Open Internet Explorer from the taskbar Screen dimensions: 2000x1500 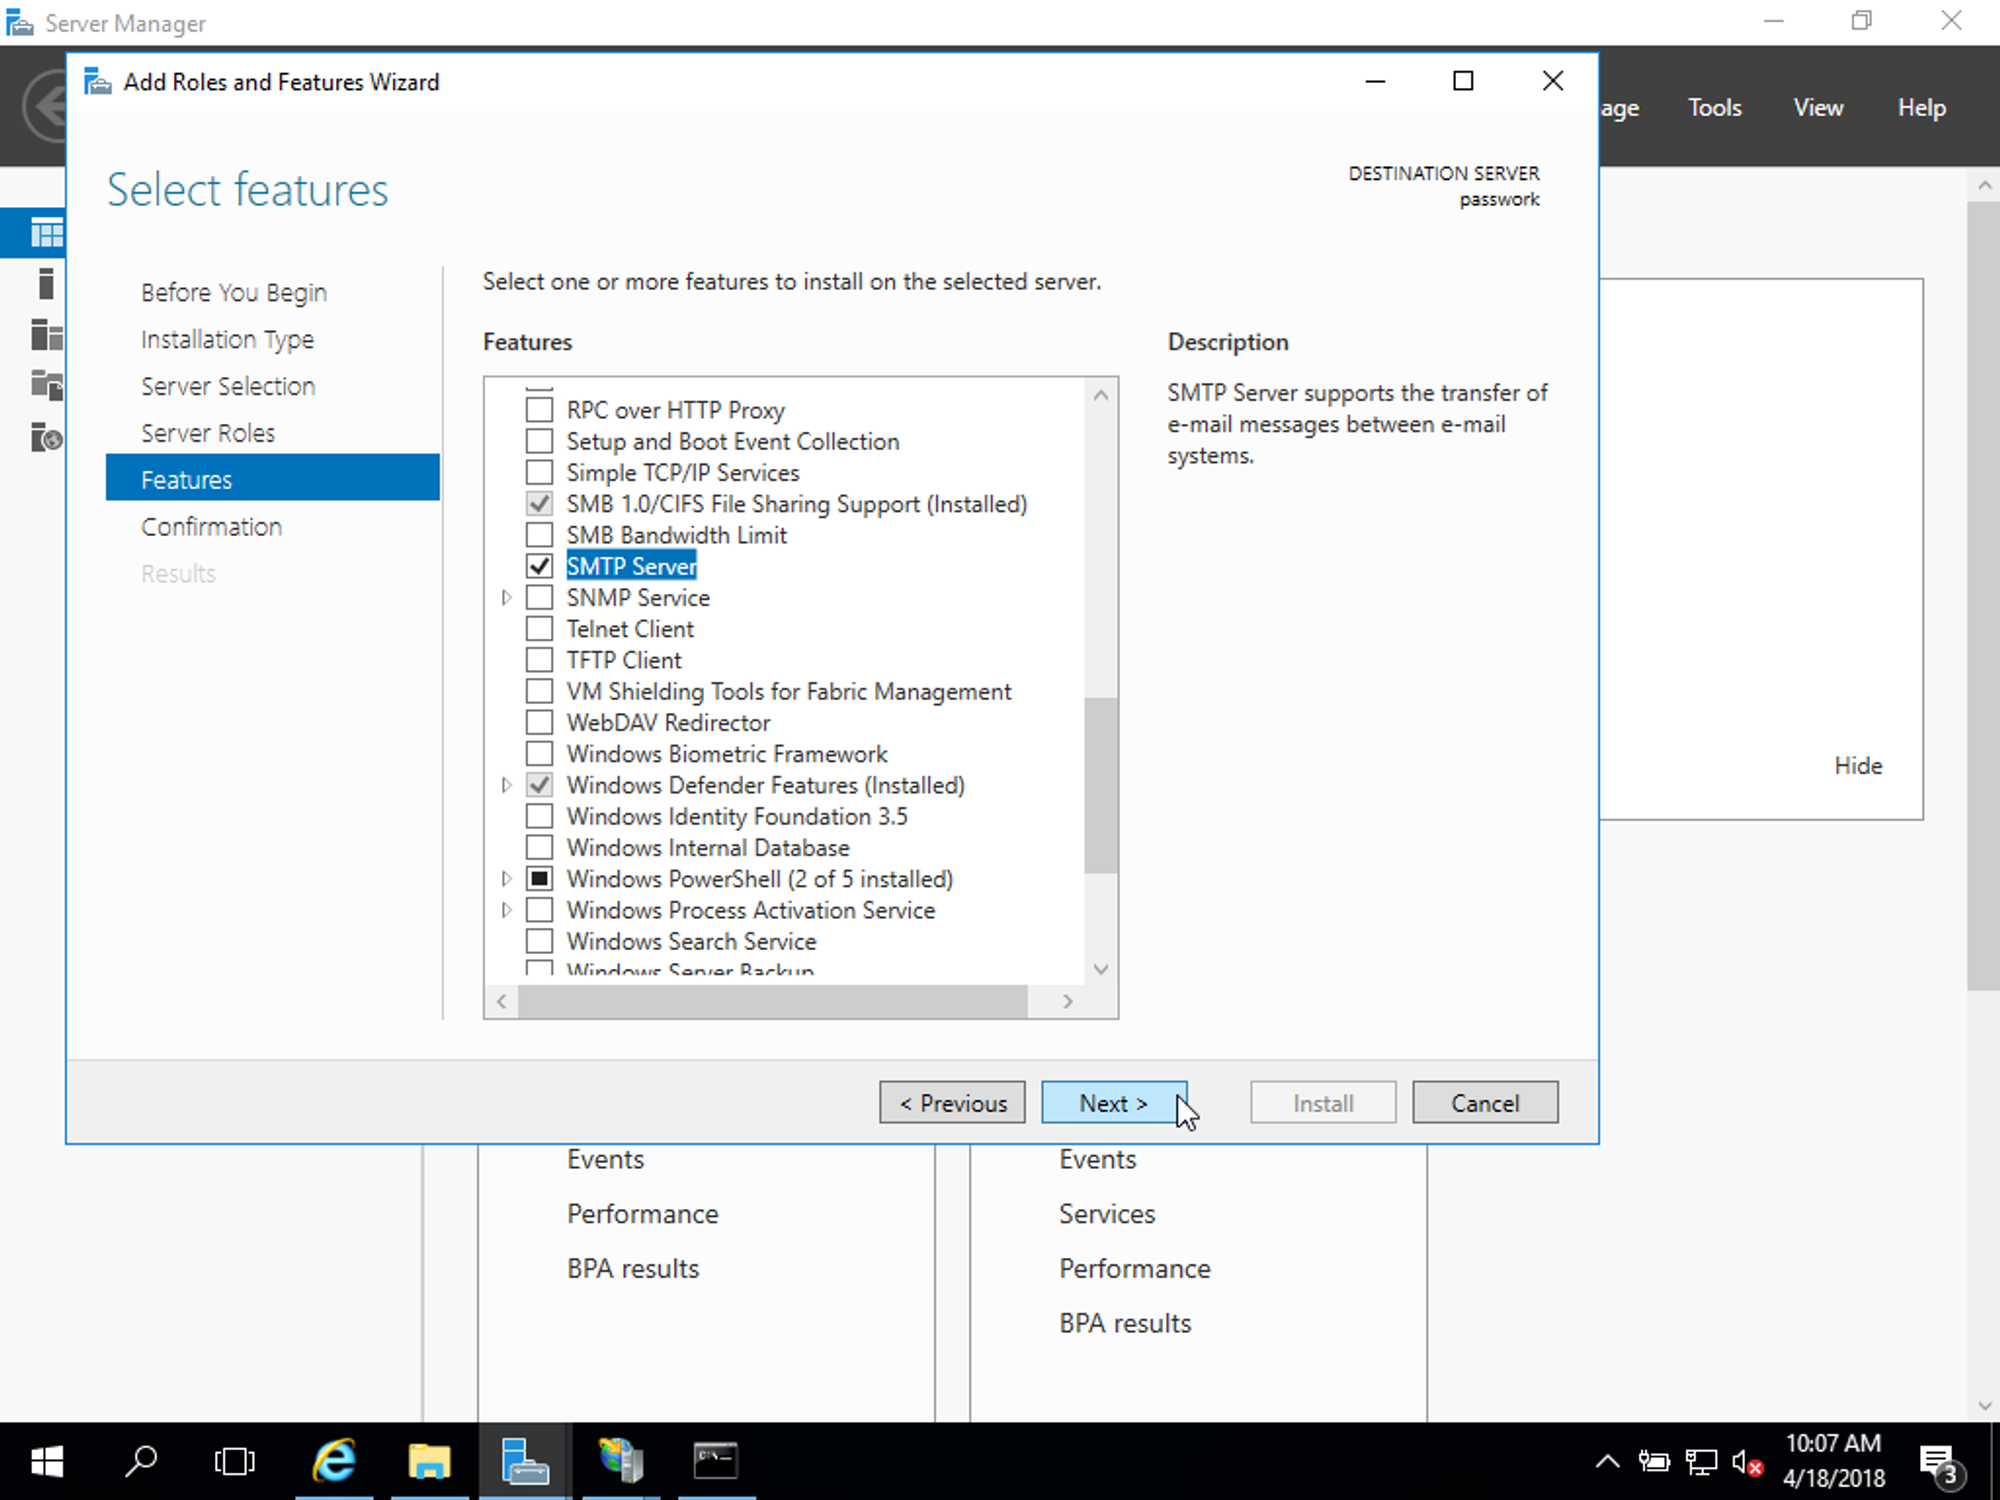click(334, 1461)
